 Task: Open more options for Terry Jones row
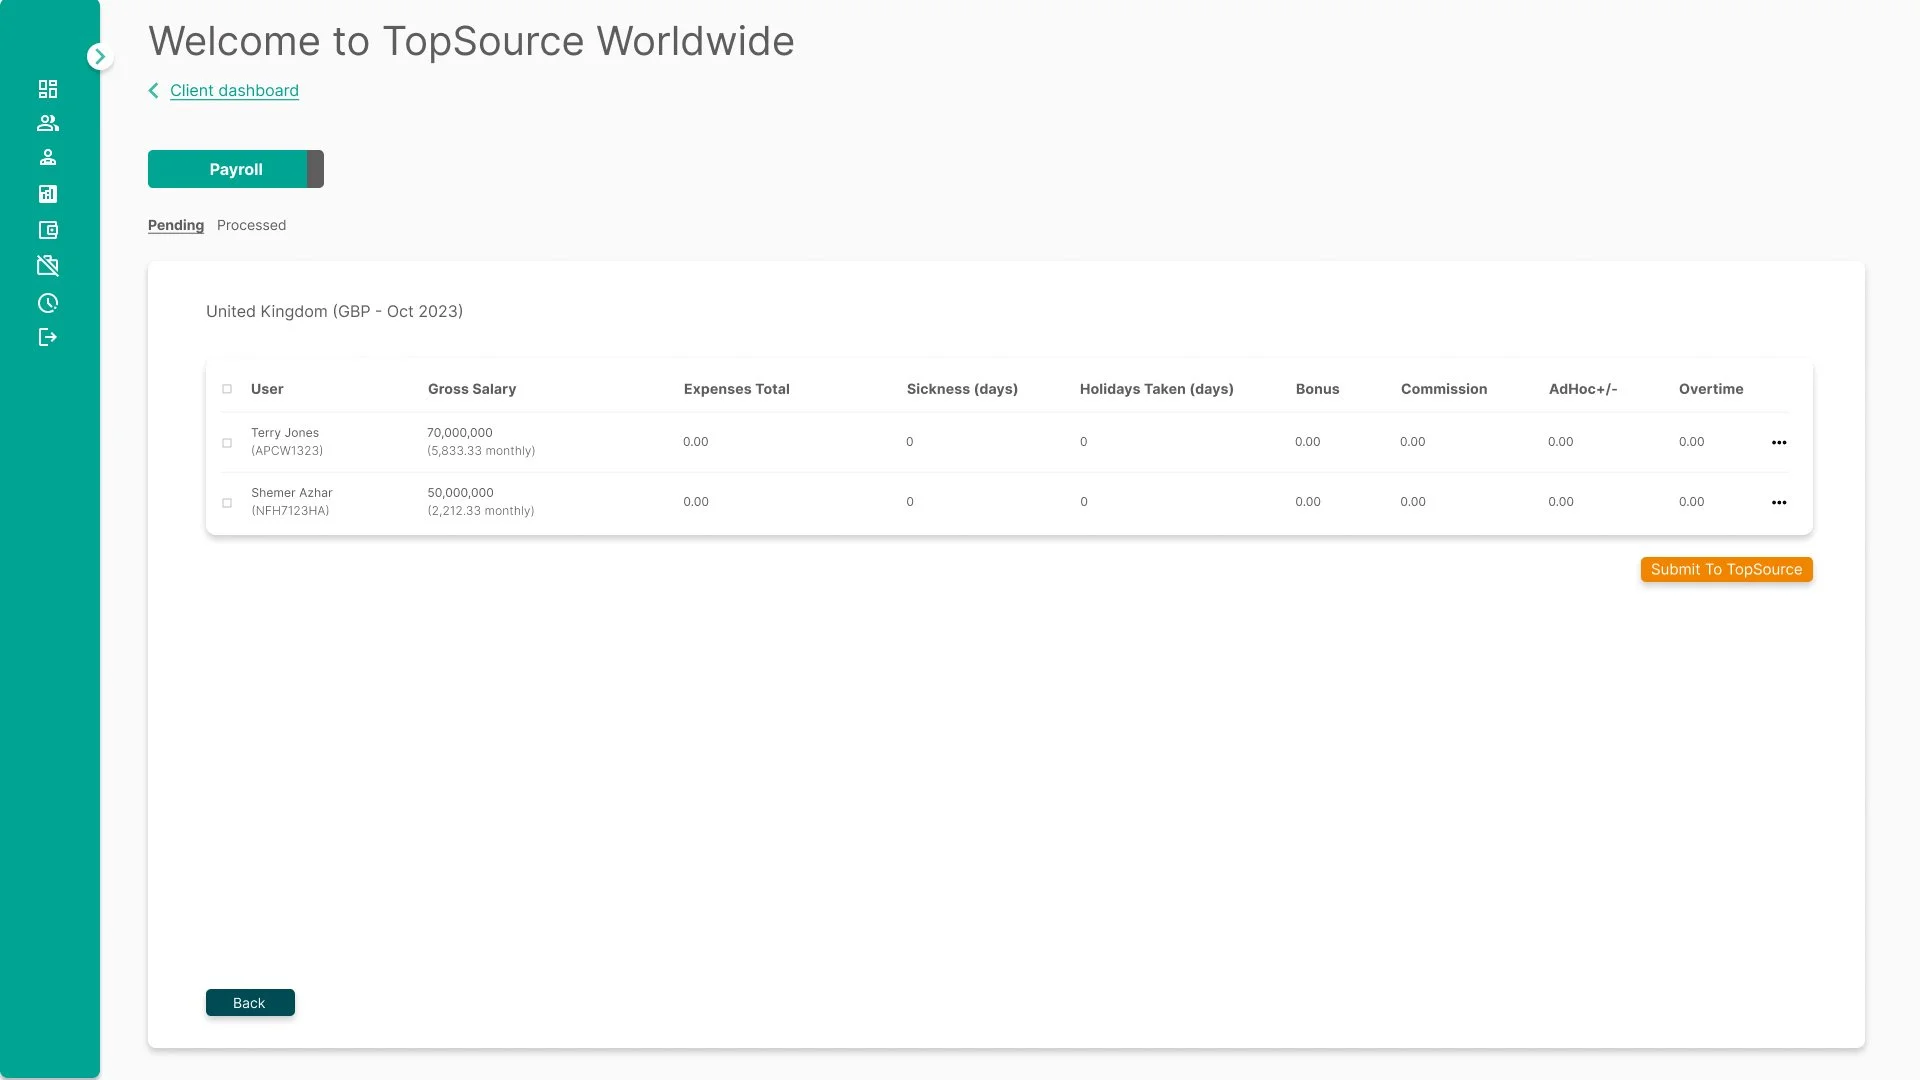coord(1779,442)
